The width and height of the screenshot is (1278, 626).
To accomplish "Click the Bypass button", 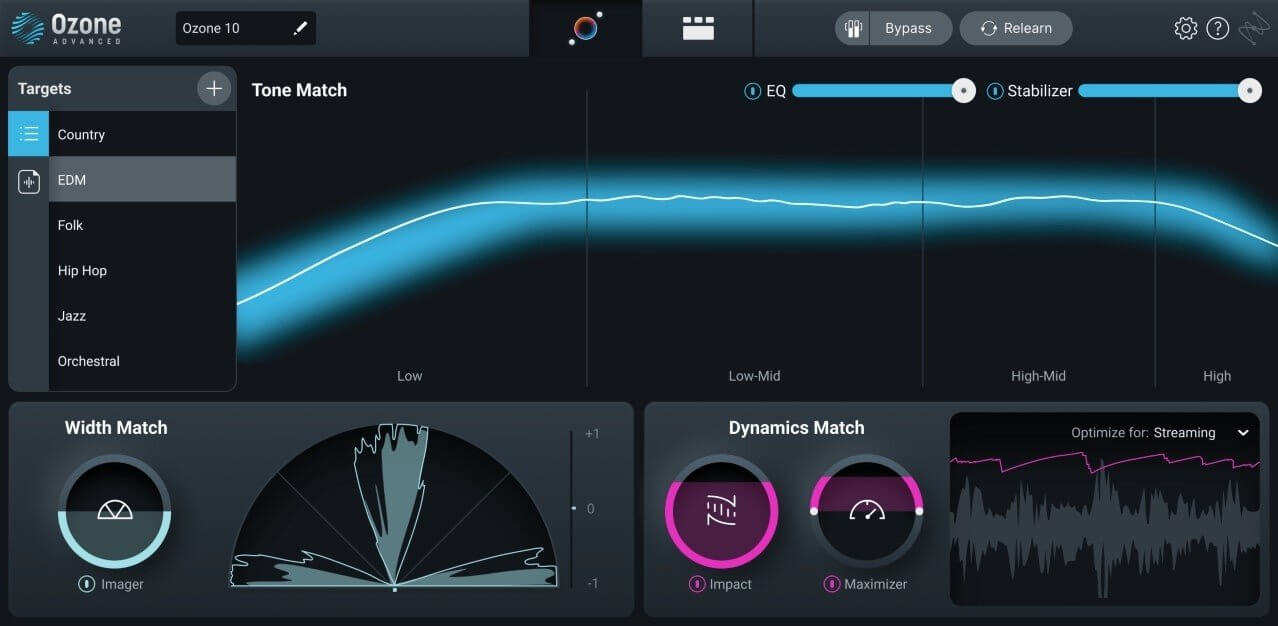I will [x=910, y=28].
